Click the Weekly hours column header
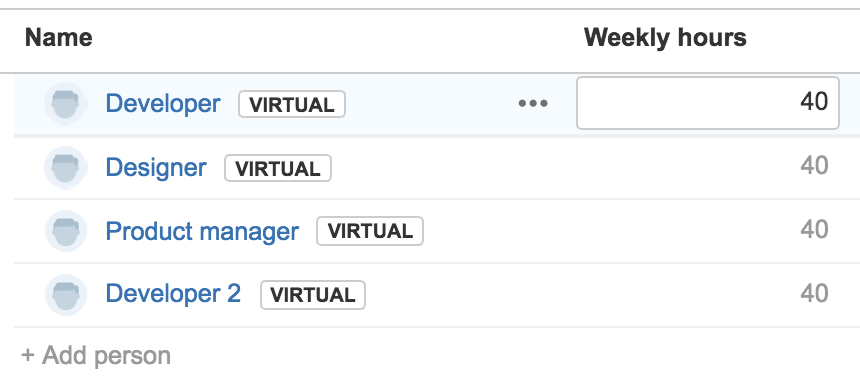 [x=665, y=38]
